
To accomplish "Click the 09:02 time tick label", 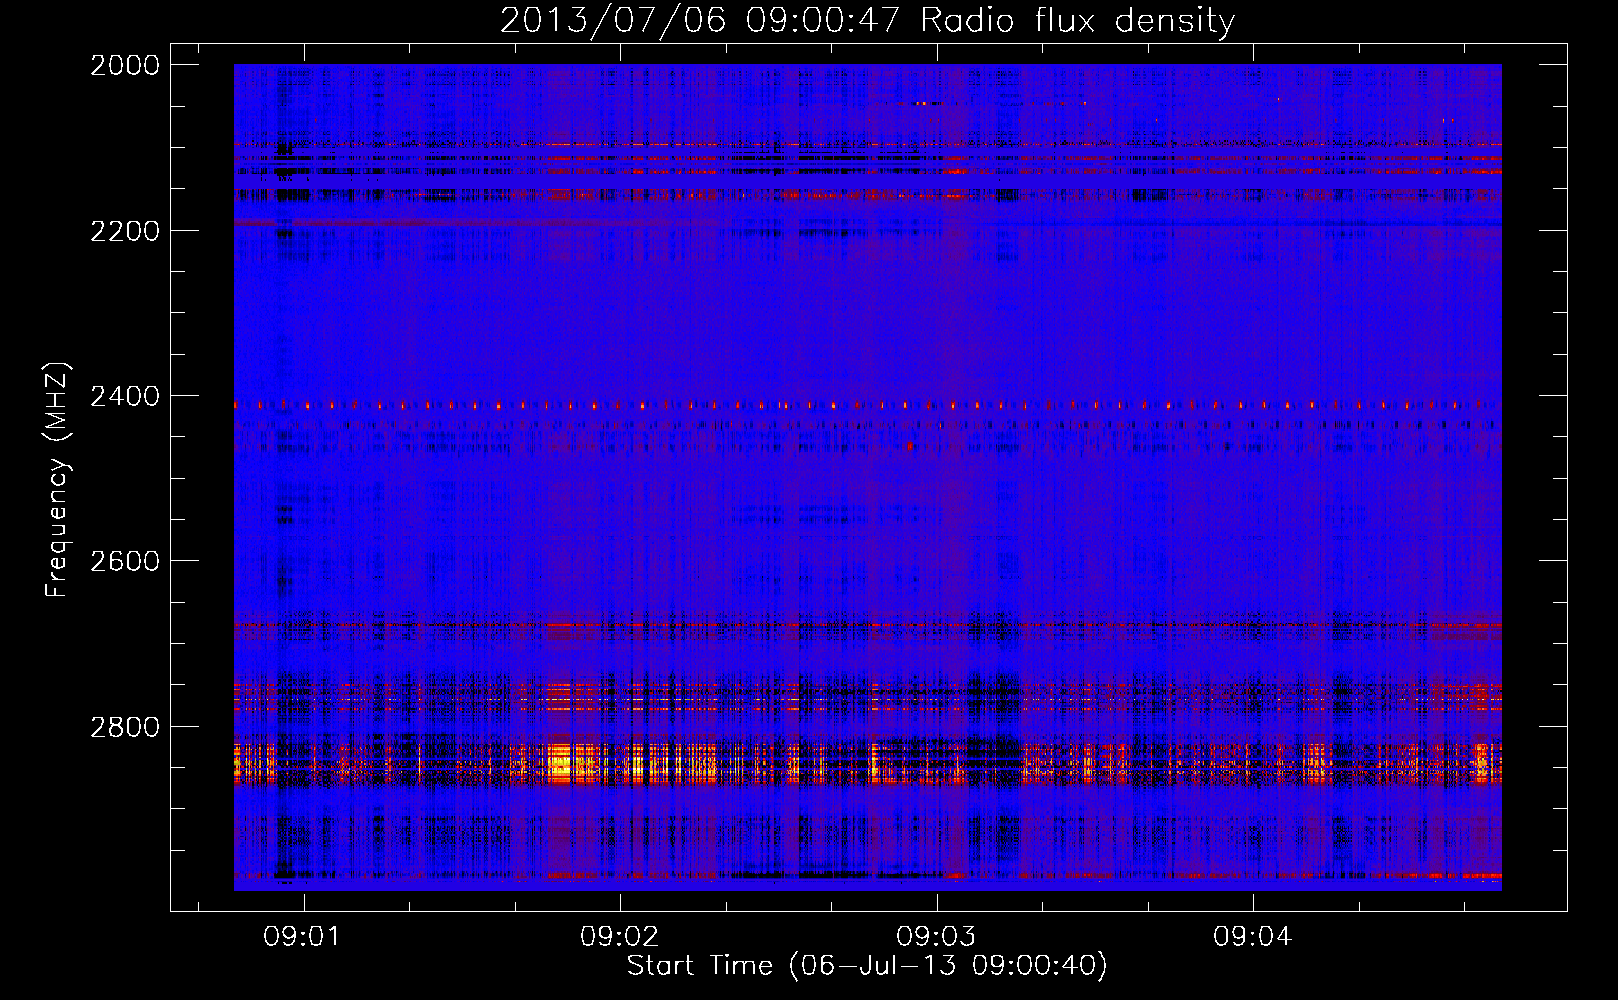I will click(x=619, y=937).
